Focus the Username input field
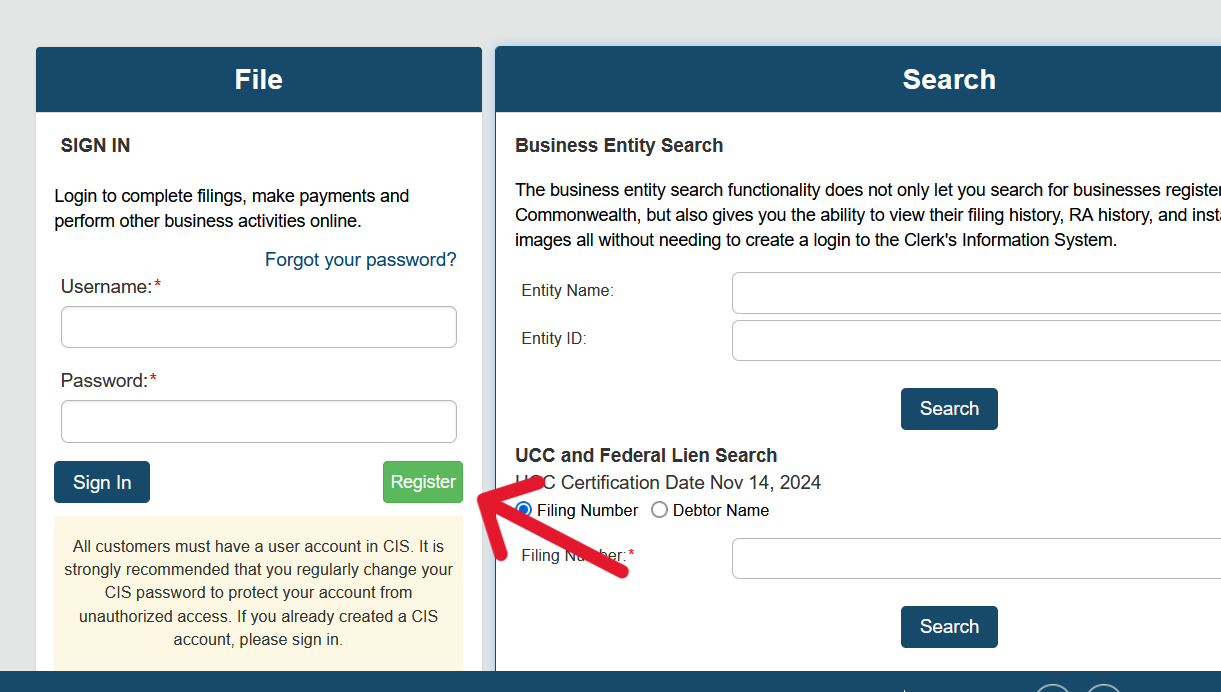 [259, 327]
